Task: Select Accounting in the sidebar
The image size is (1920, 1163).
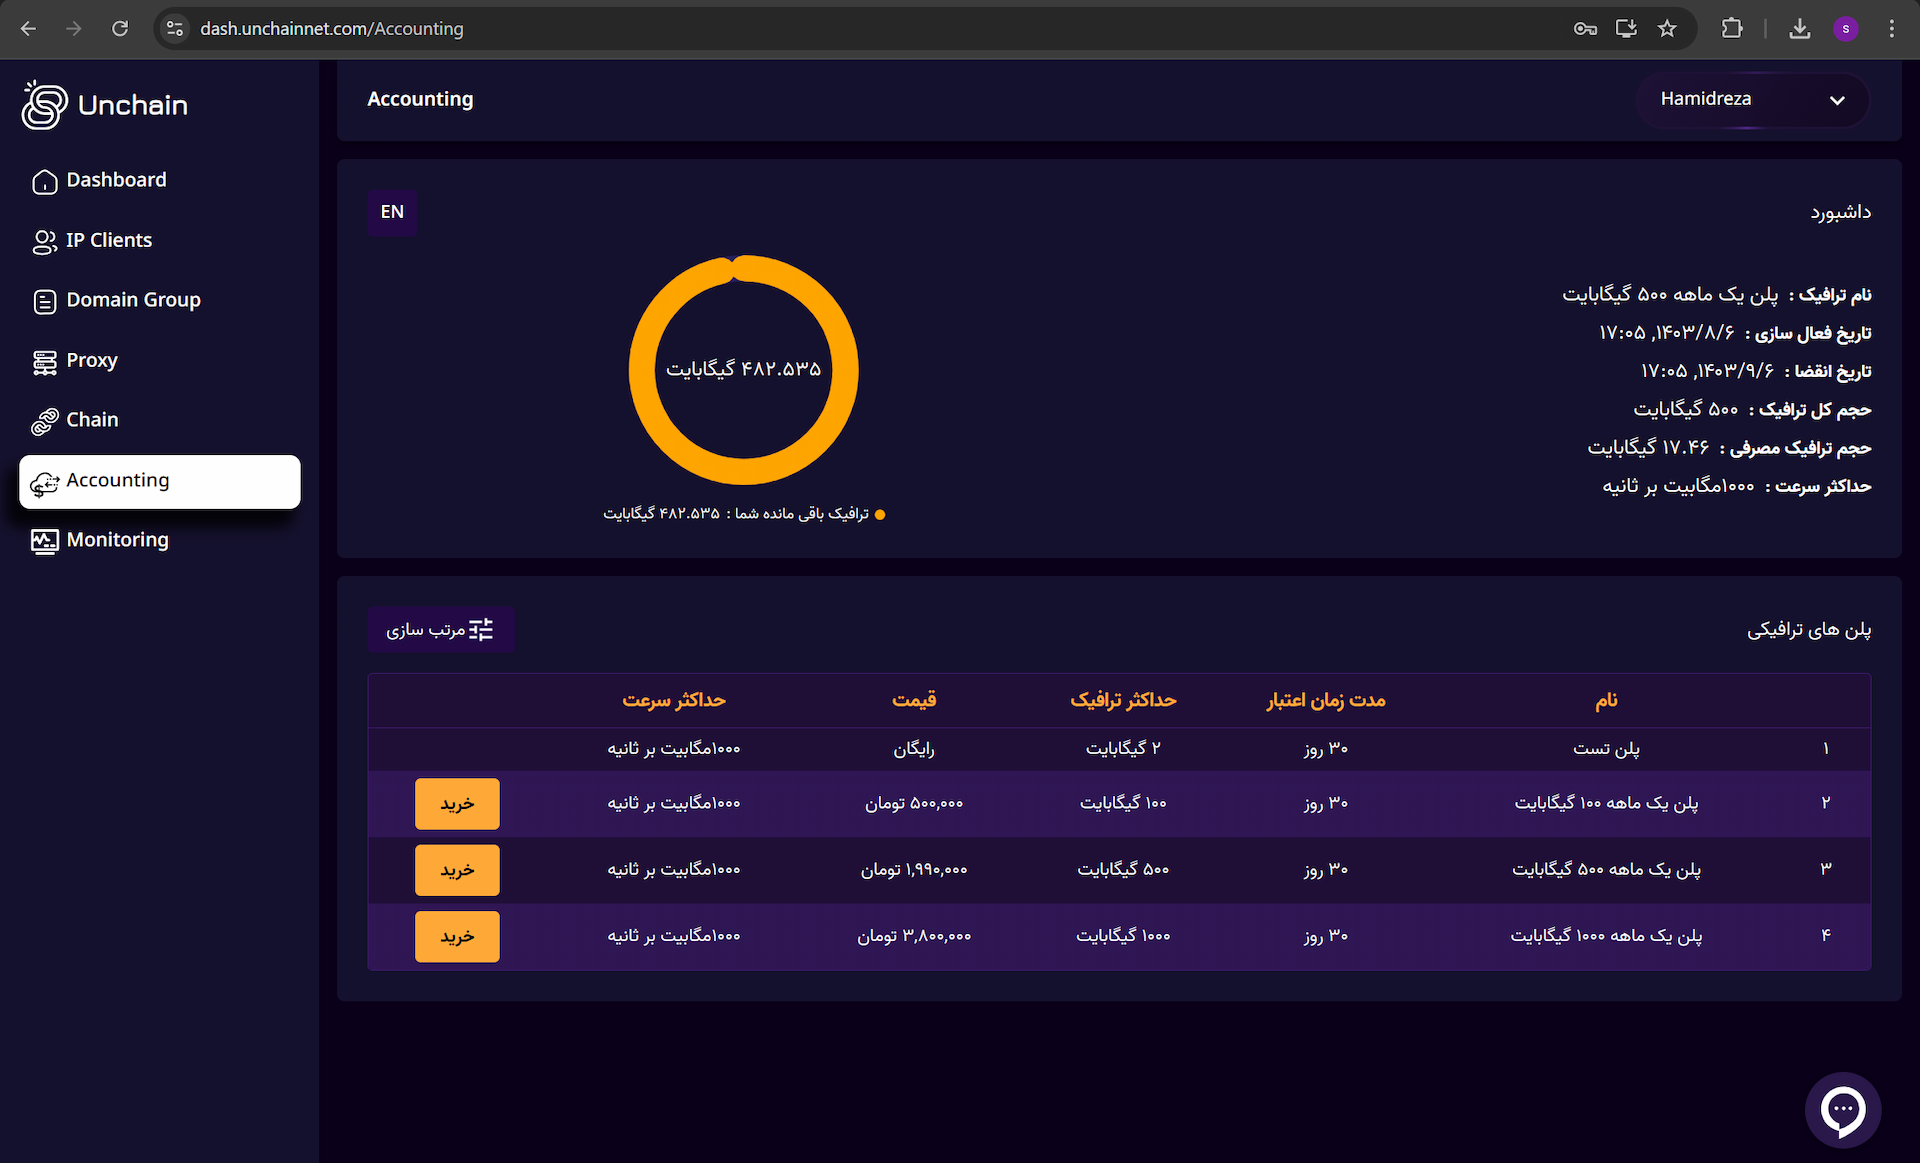Action: click(160, 481)
